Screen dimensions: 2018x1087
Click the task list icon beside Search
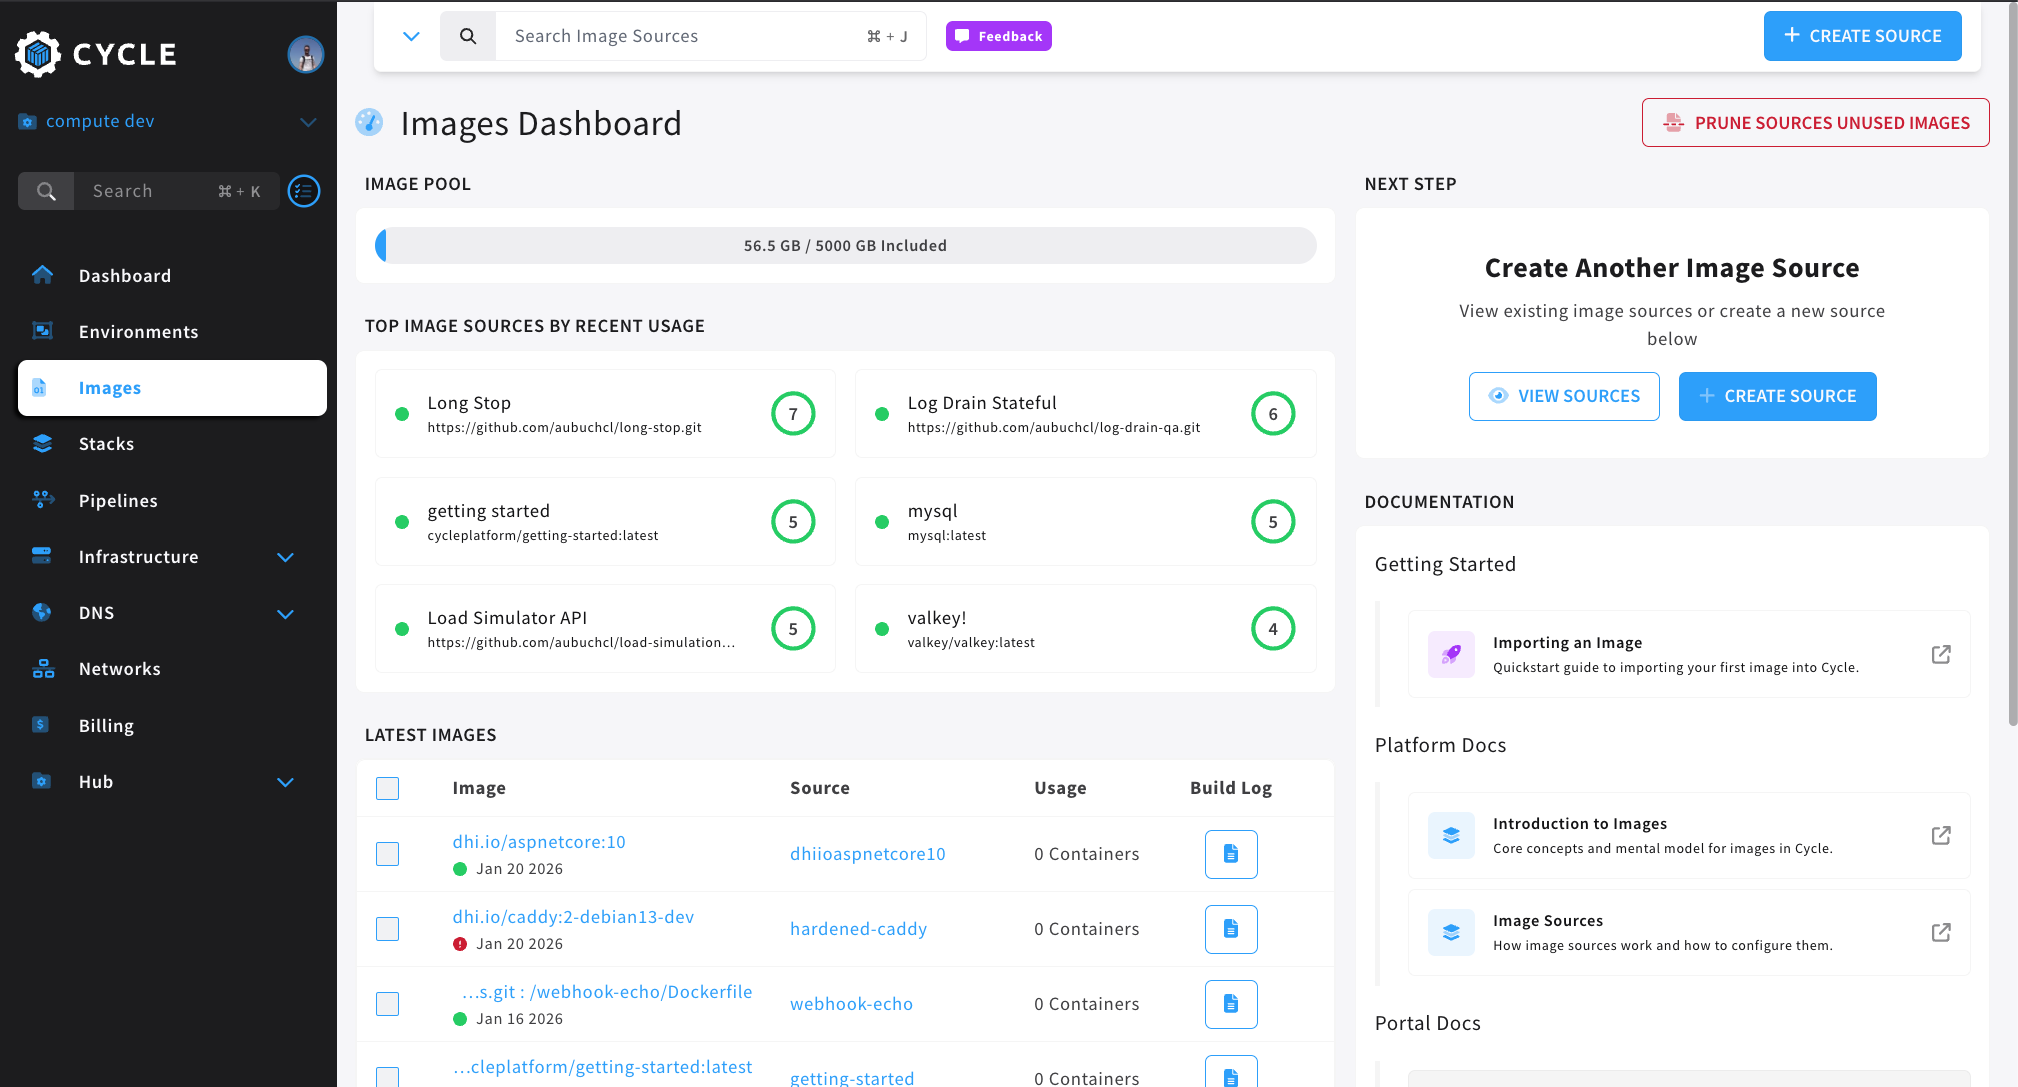click(x=304, y=191)
